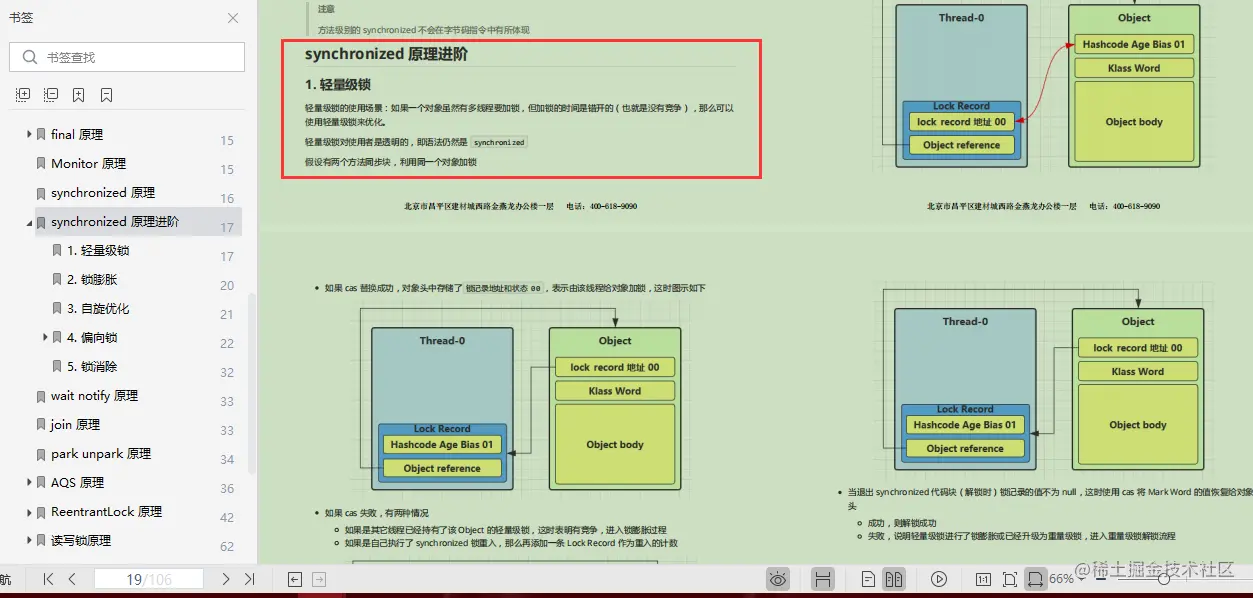Start slideshow playback mode
The width and height of the screenshot is (1253, 598).
[x=938, y=578]
